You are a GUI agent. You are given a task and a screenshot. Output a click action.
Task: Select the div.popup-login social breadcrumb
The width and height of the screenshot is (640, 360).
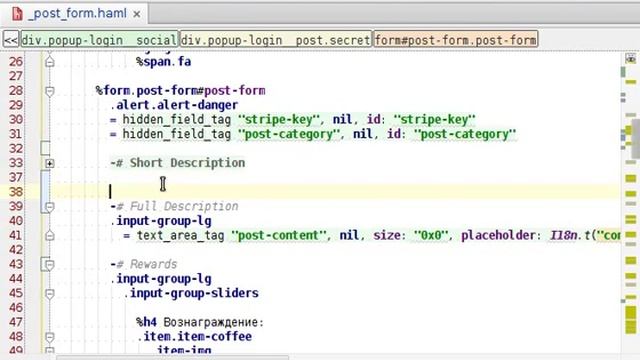click(x=99, y=40)
